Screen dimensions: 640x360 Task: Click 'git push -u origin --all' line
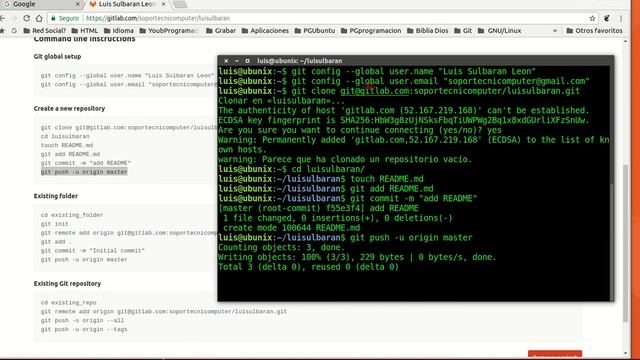[82, 320]
